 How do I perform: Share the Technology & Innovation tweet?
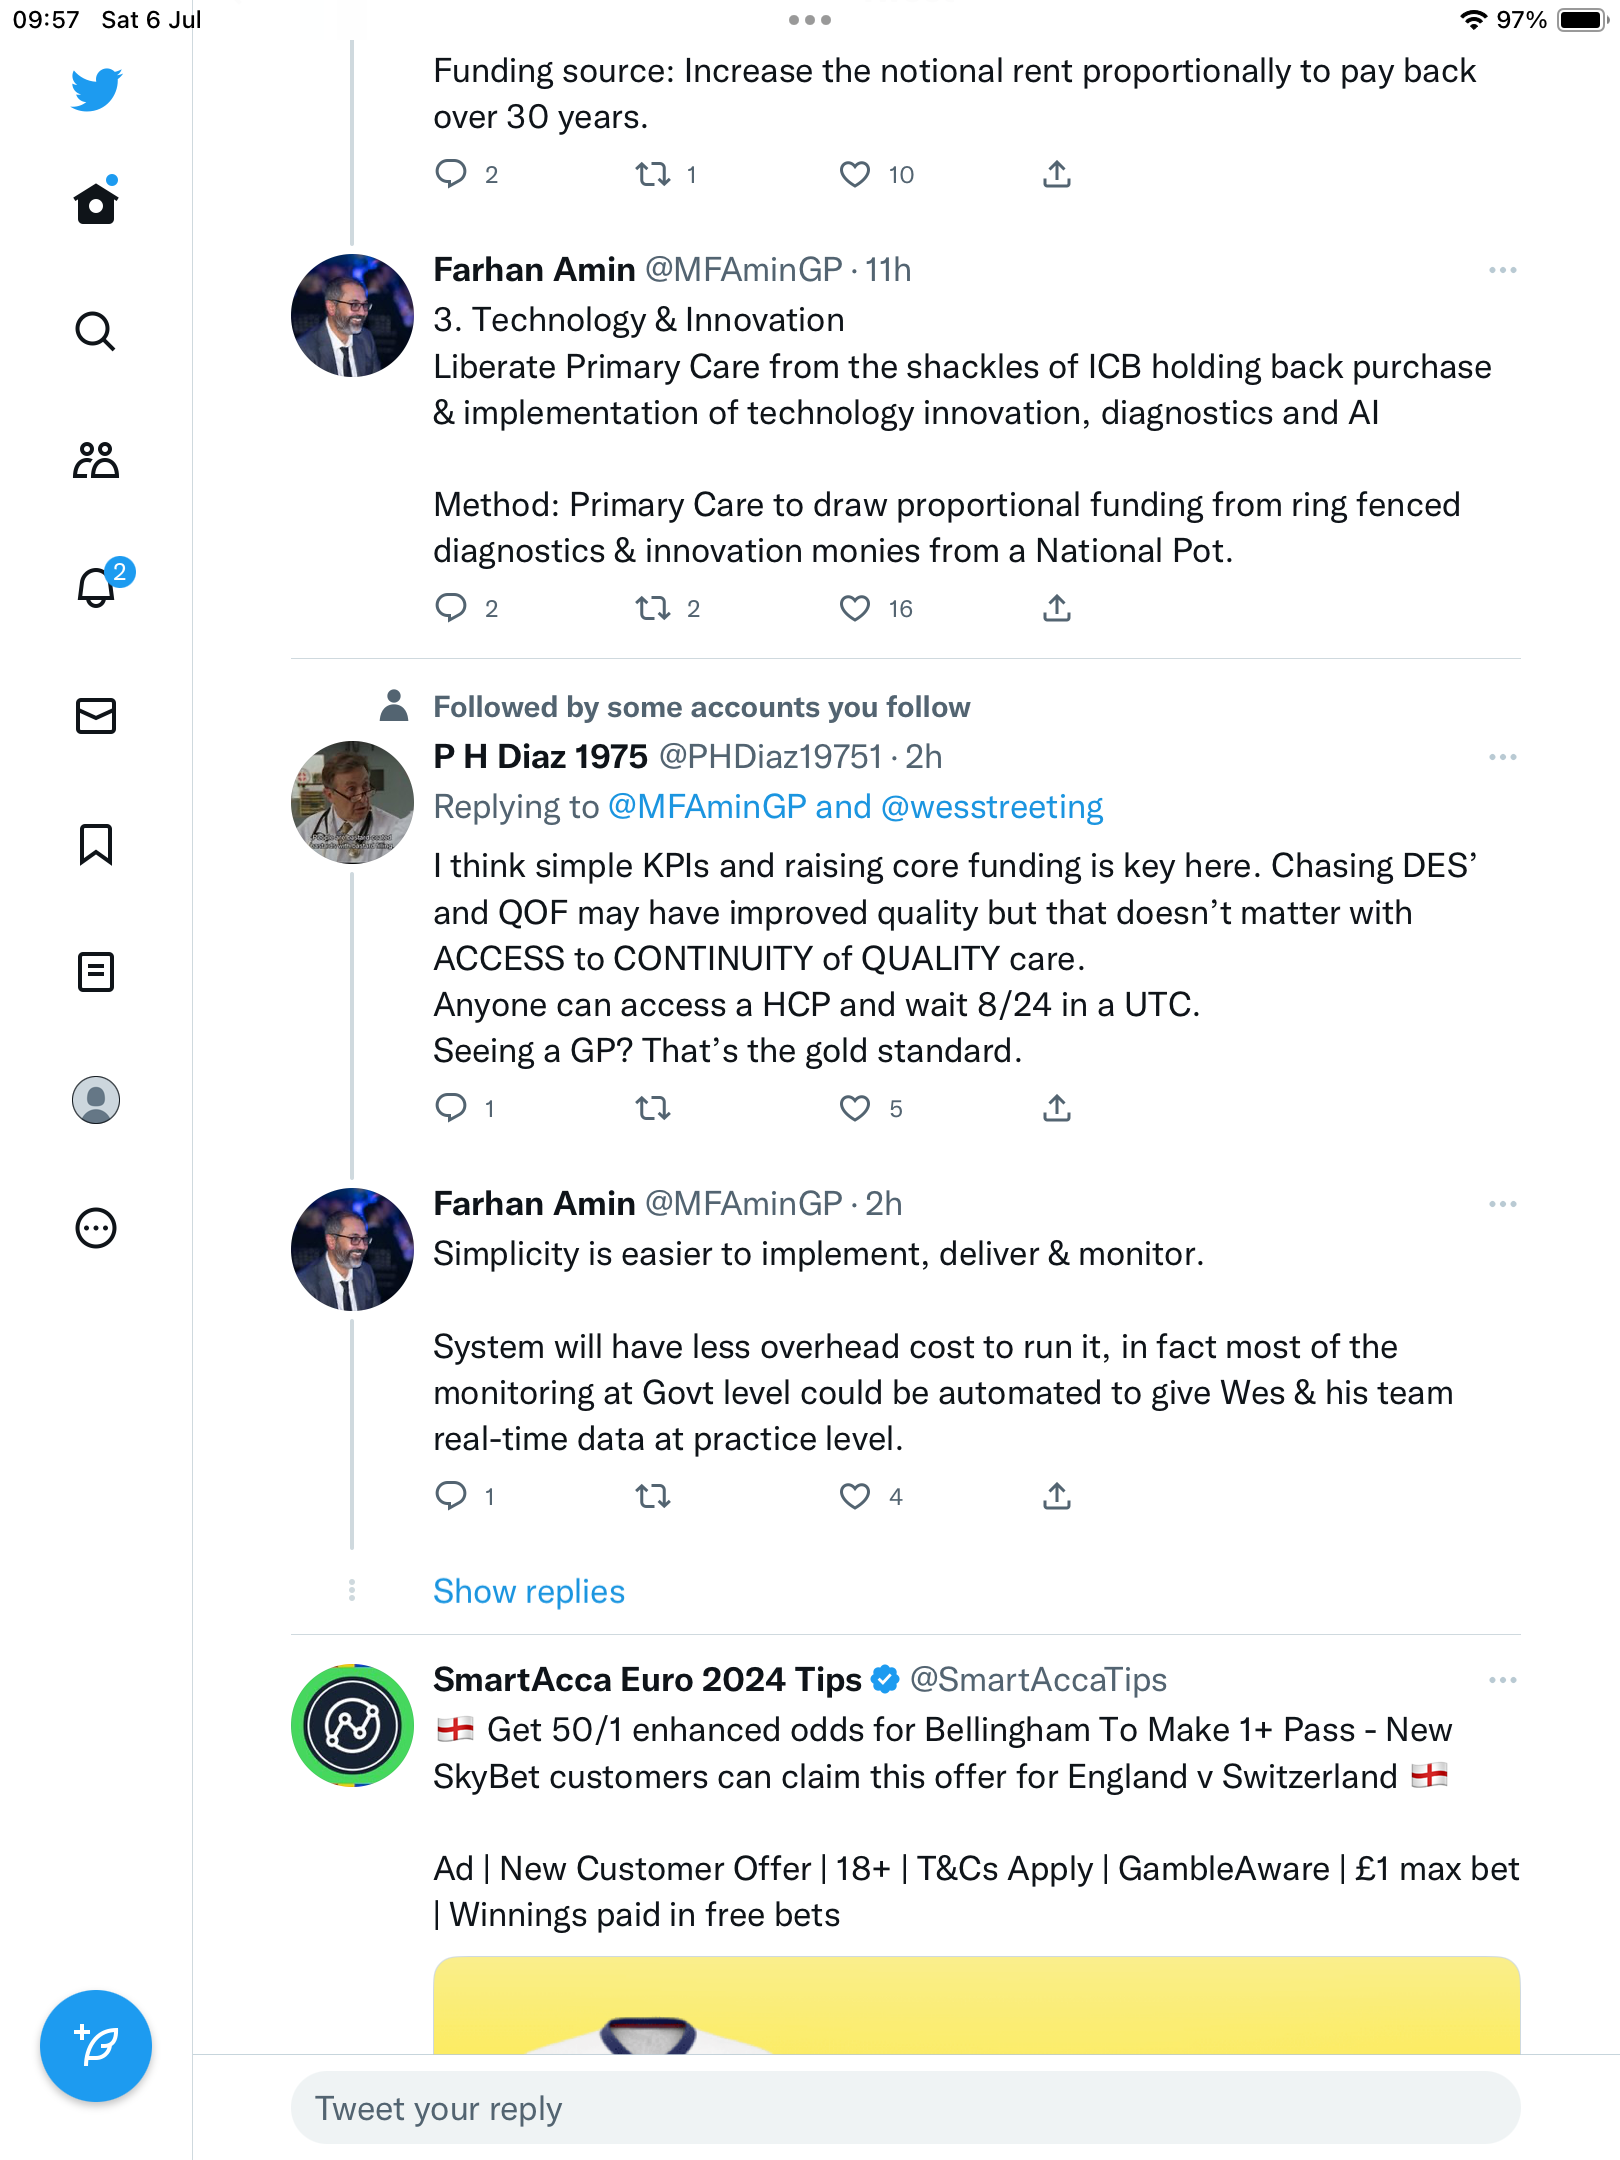(x=1057, y=608)
